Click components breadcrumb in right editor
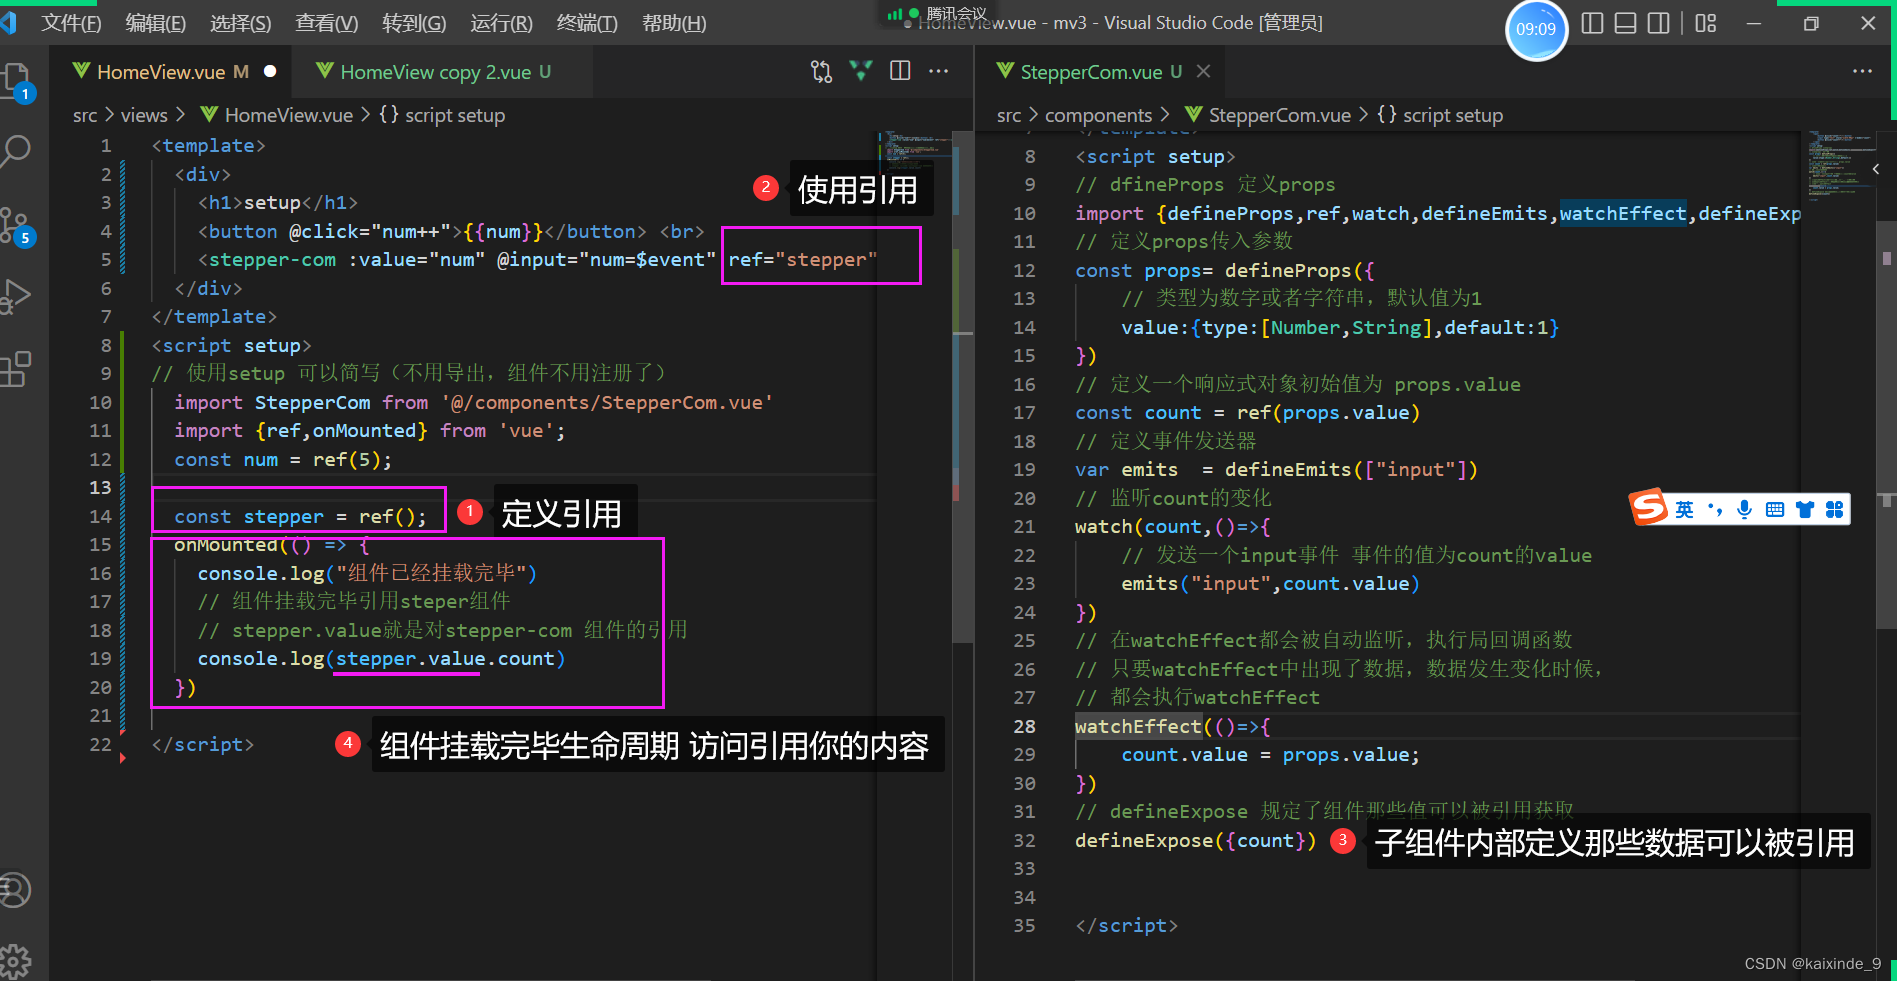 point(1098,115)
